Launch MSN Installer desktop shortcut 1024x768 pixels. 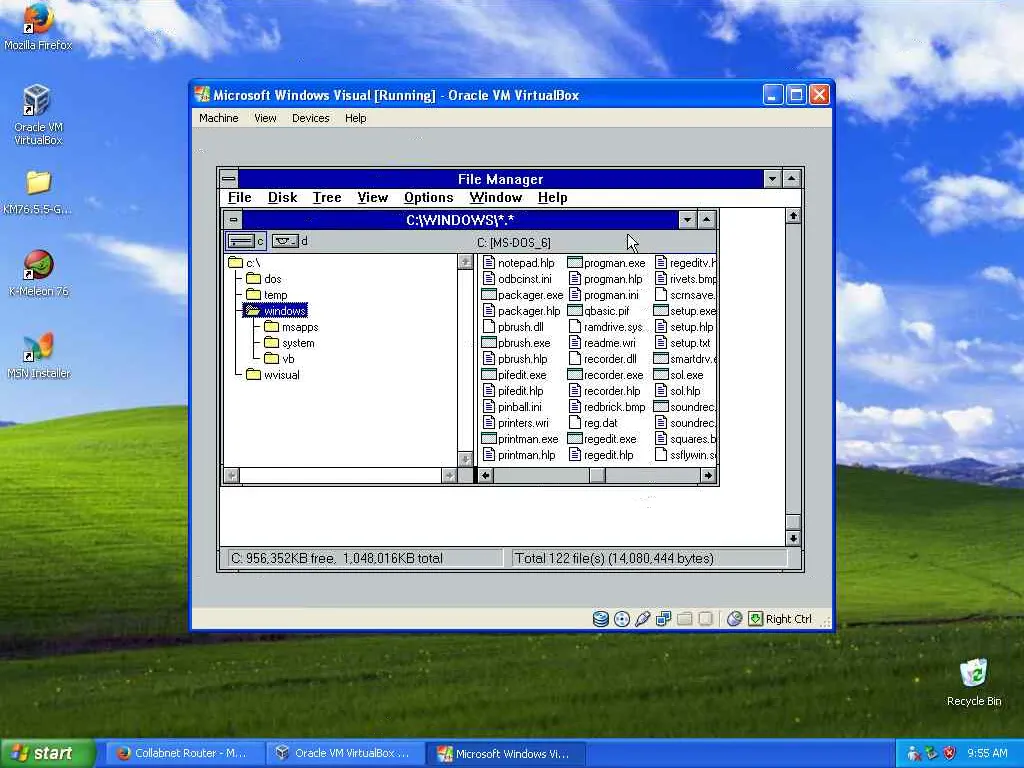click(38, 357)
